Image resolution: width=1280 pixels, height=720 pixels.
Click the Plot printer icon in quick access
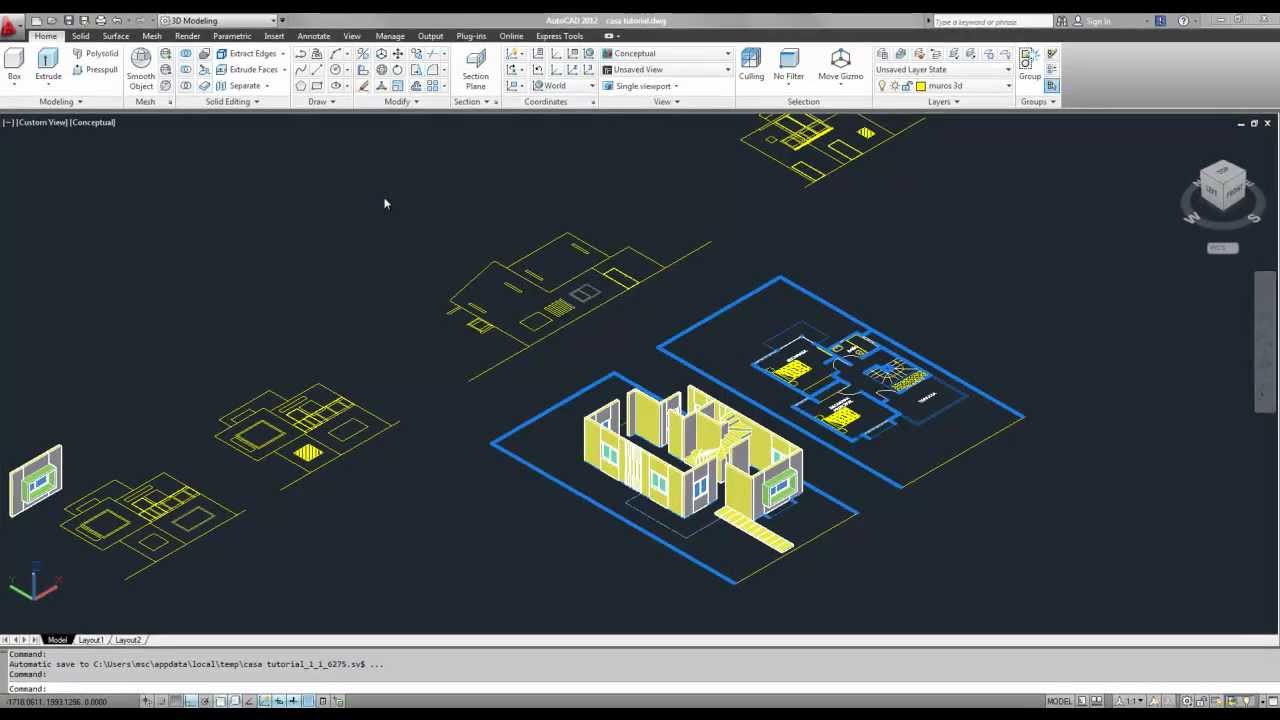click(x=100, y=21)
